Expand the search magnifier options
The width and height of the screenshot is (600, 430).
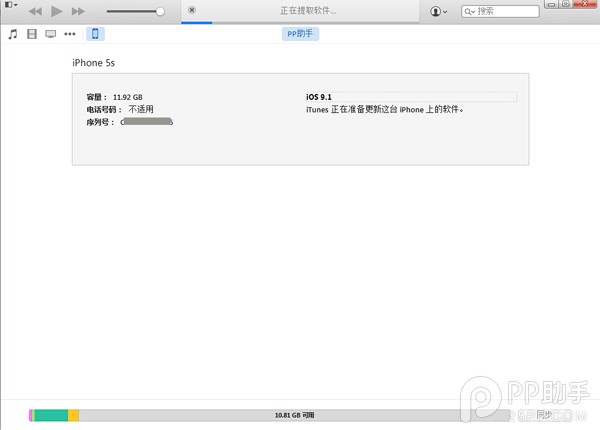pos(470,11)
